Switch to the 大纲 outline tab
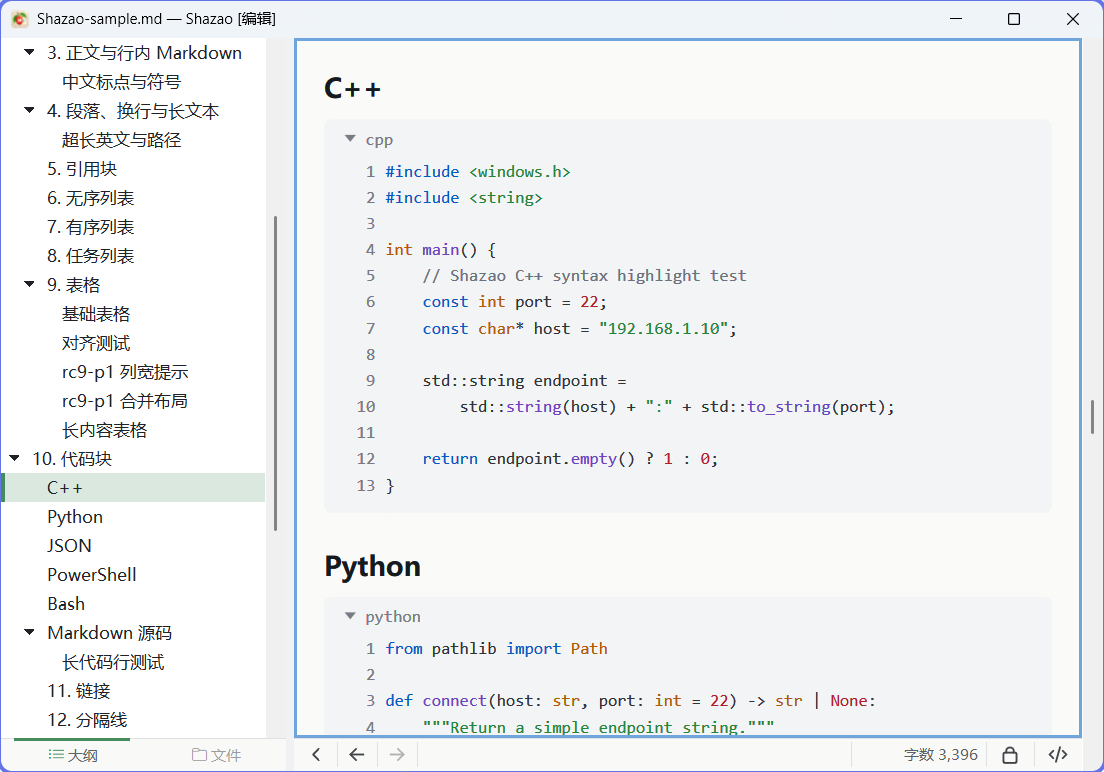1104x772 pixels. click(x=73, y=755)
